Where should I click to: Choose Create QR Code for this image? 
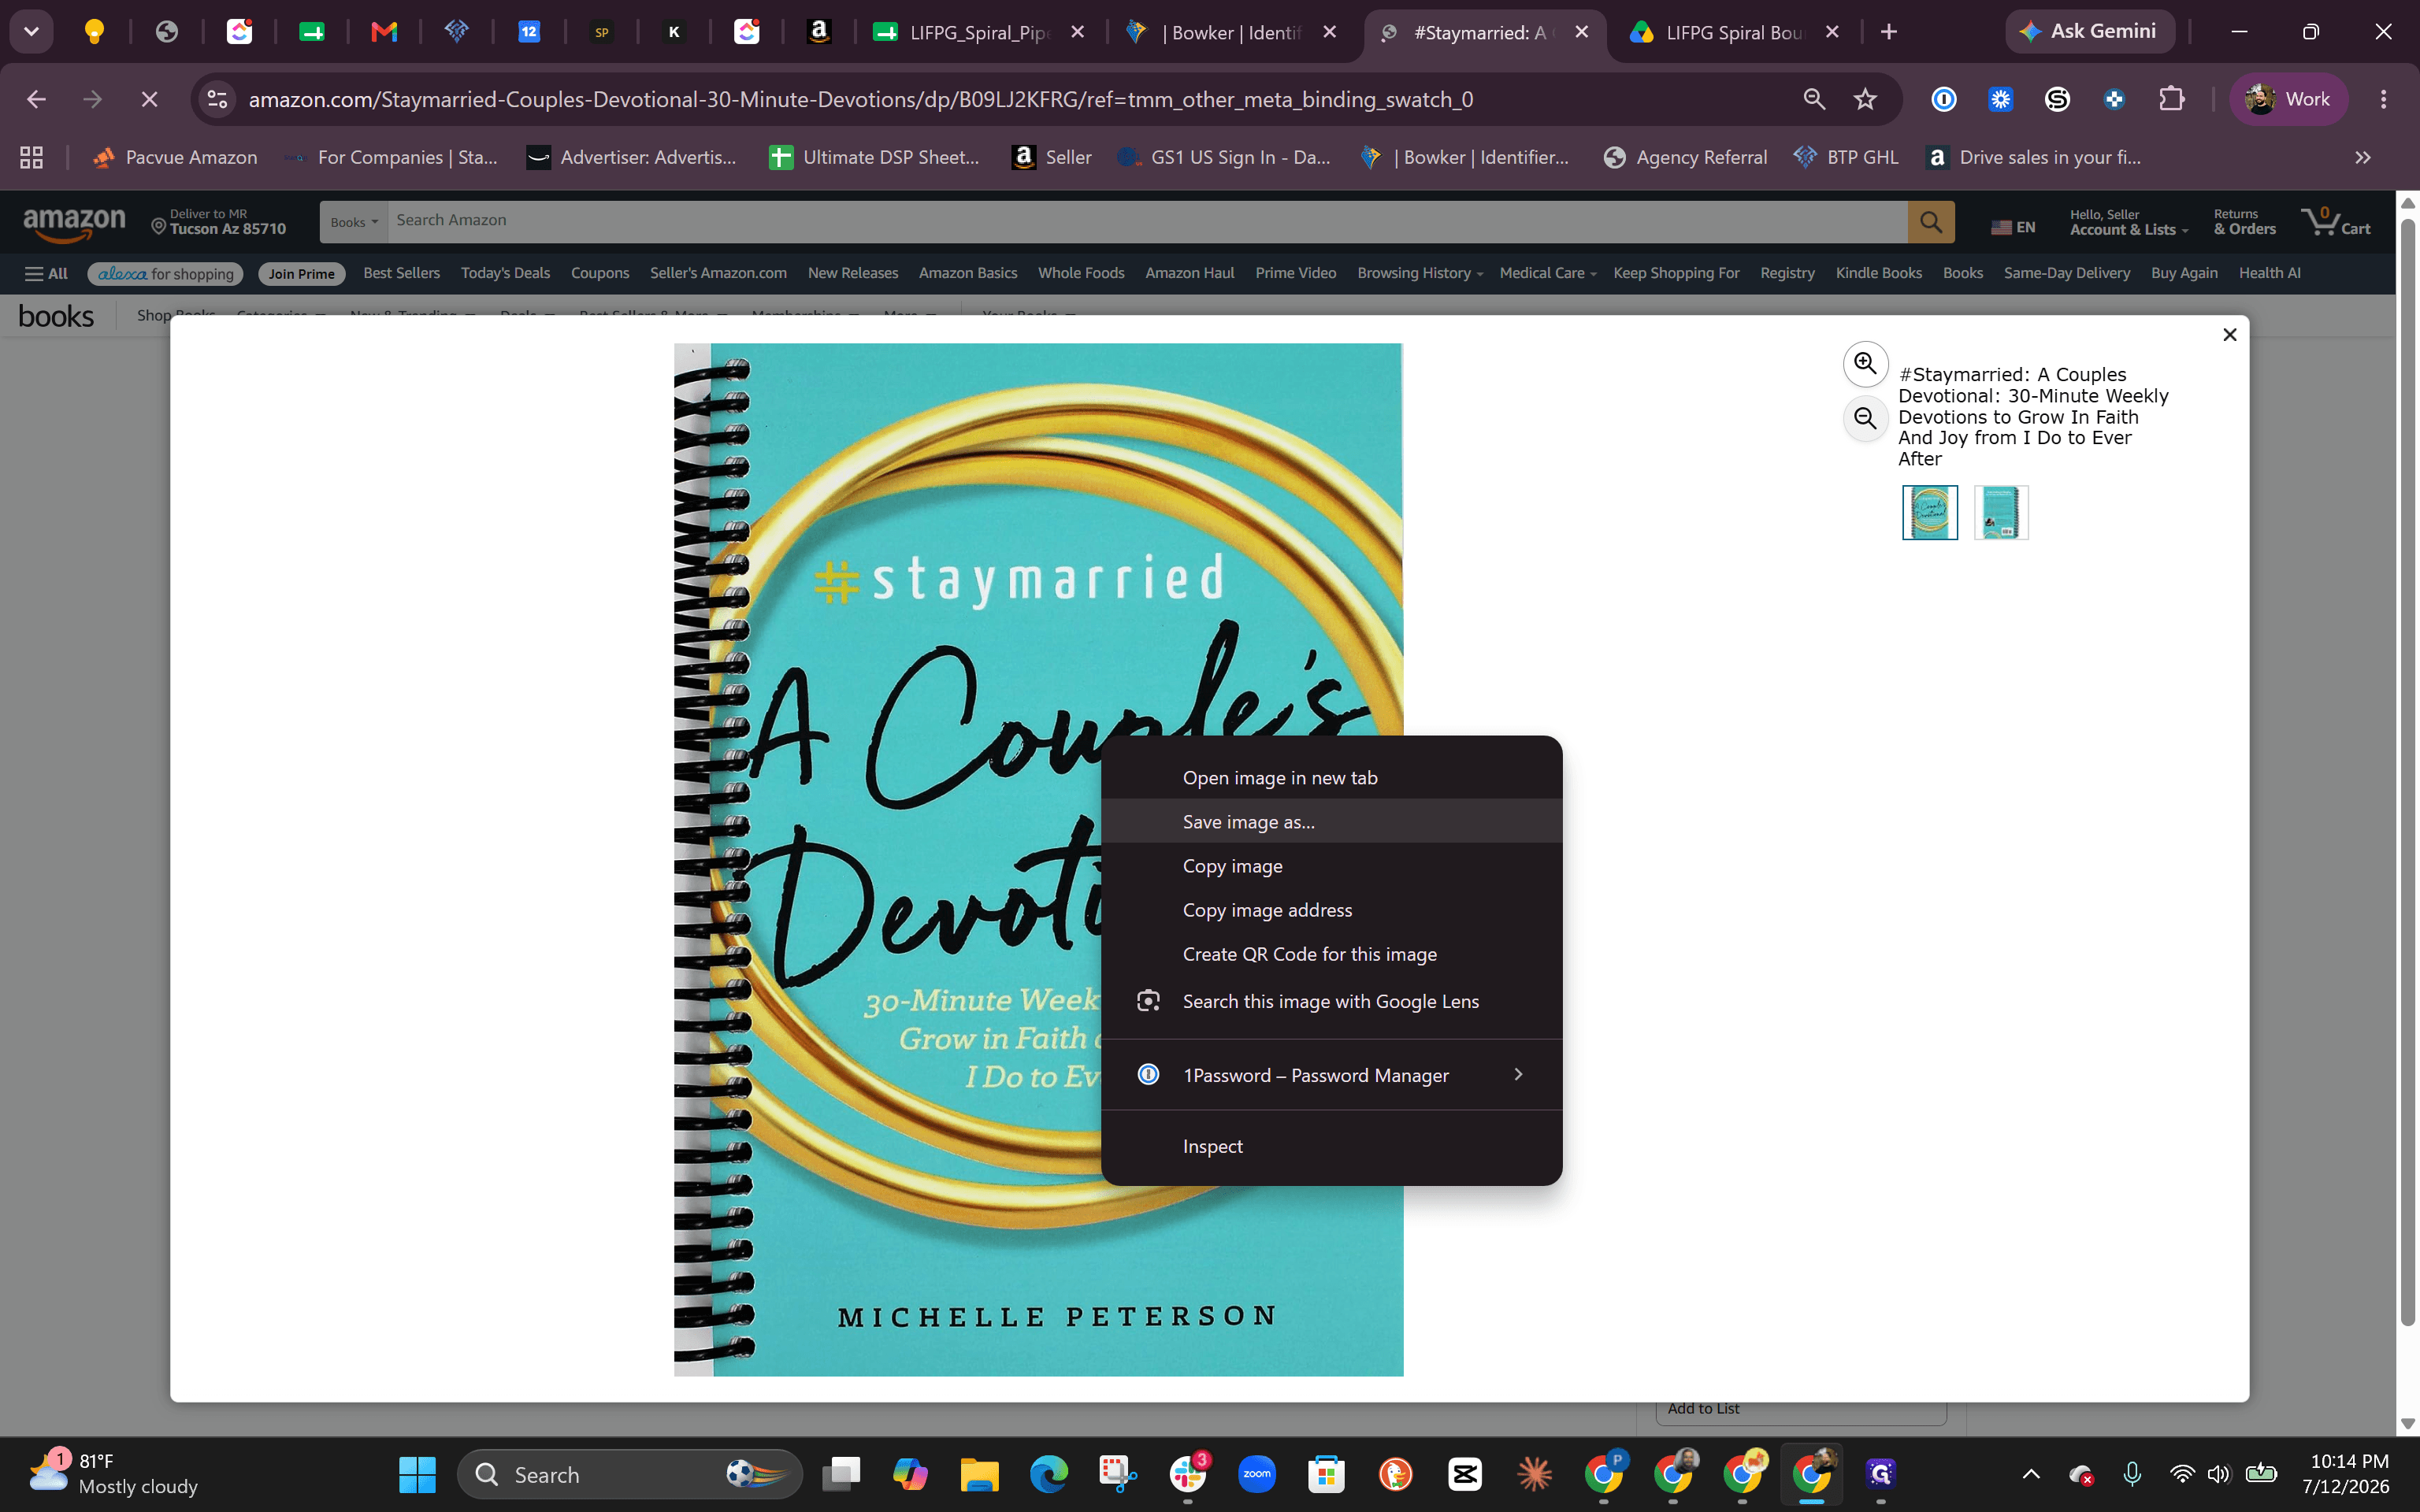[1331, 953]
